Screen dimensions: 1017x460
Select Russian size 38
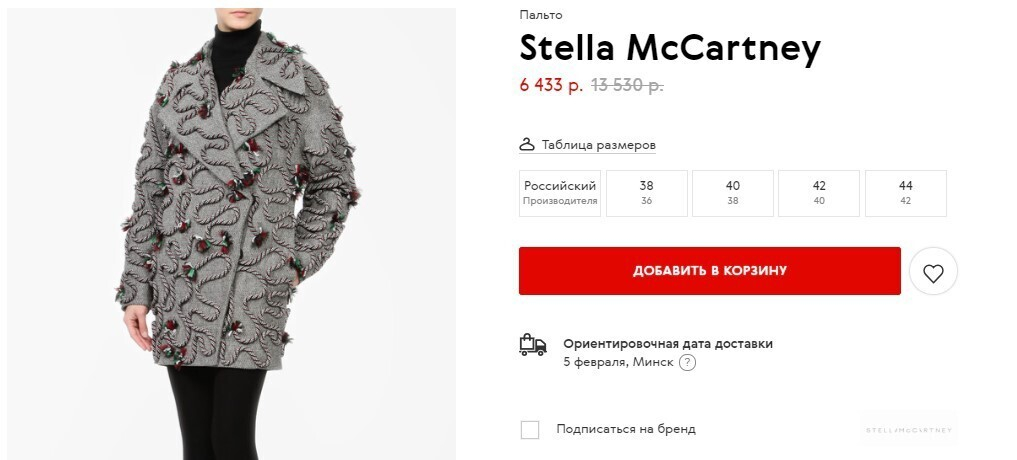[646, 193]
